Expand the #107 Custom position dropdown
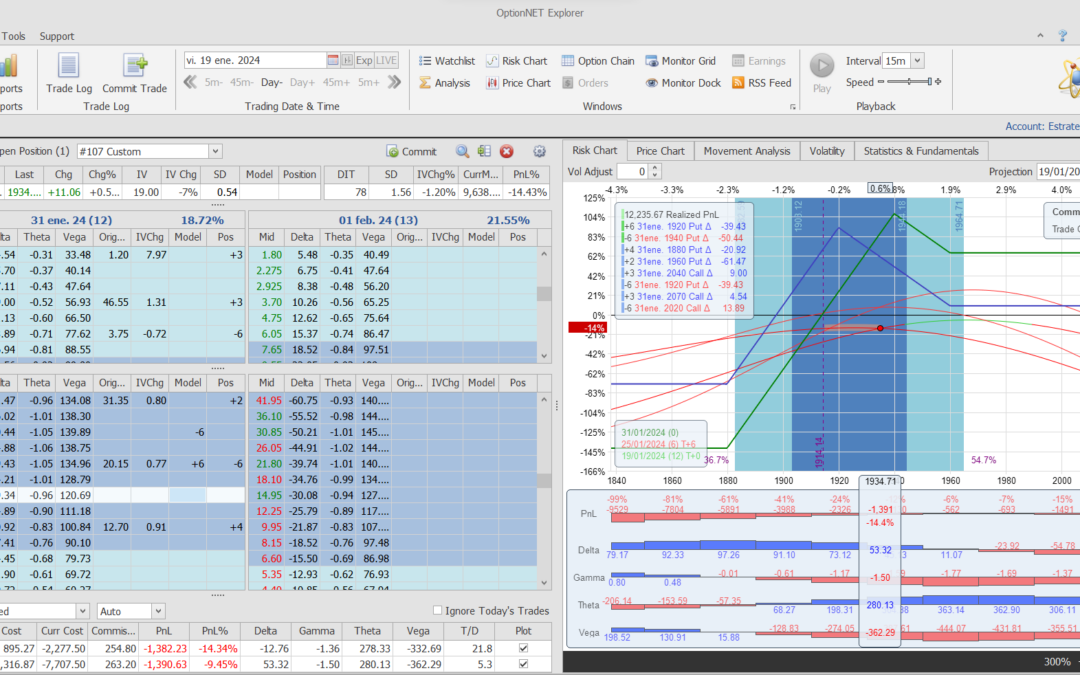 click(215, 151)
